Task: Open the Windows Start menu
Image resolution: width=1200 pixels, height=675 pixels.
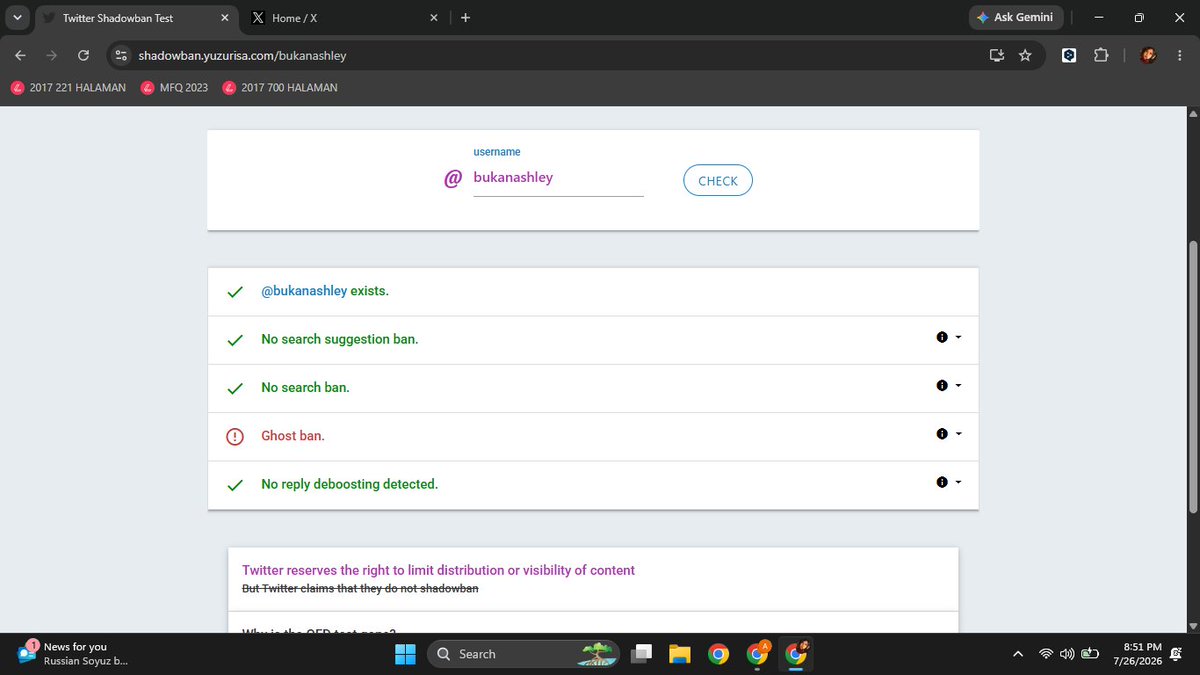Action: tap(406, 654)
